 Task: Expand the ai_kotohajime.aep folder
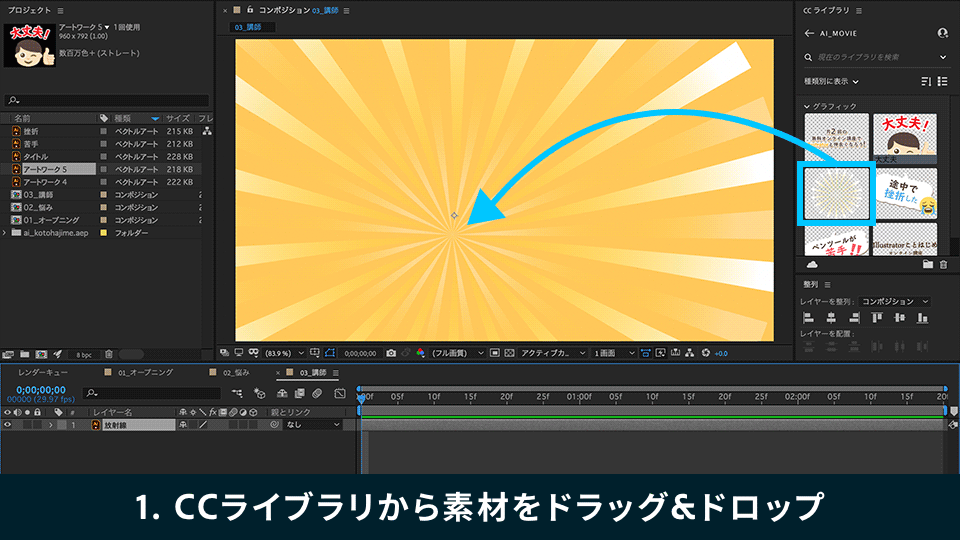coord(5,233)
